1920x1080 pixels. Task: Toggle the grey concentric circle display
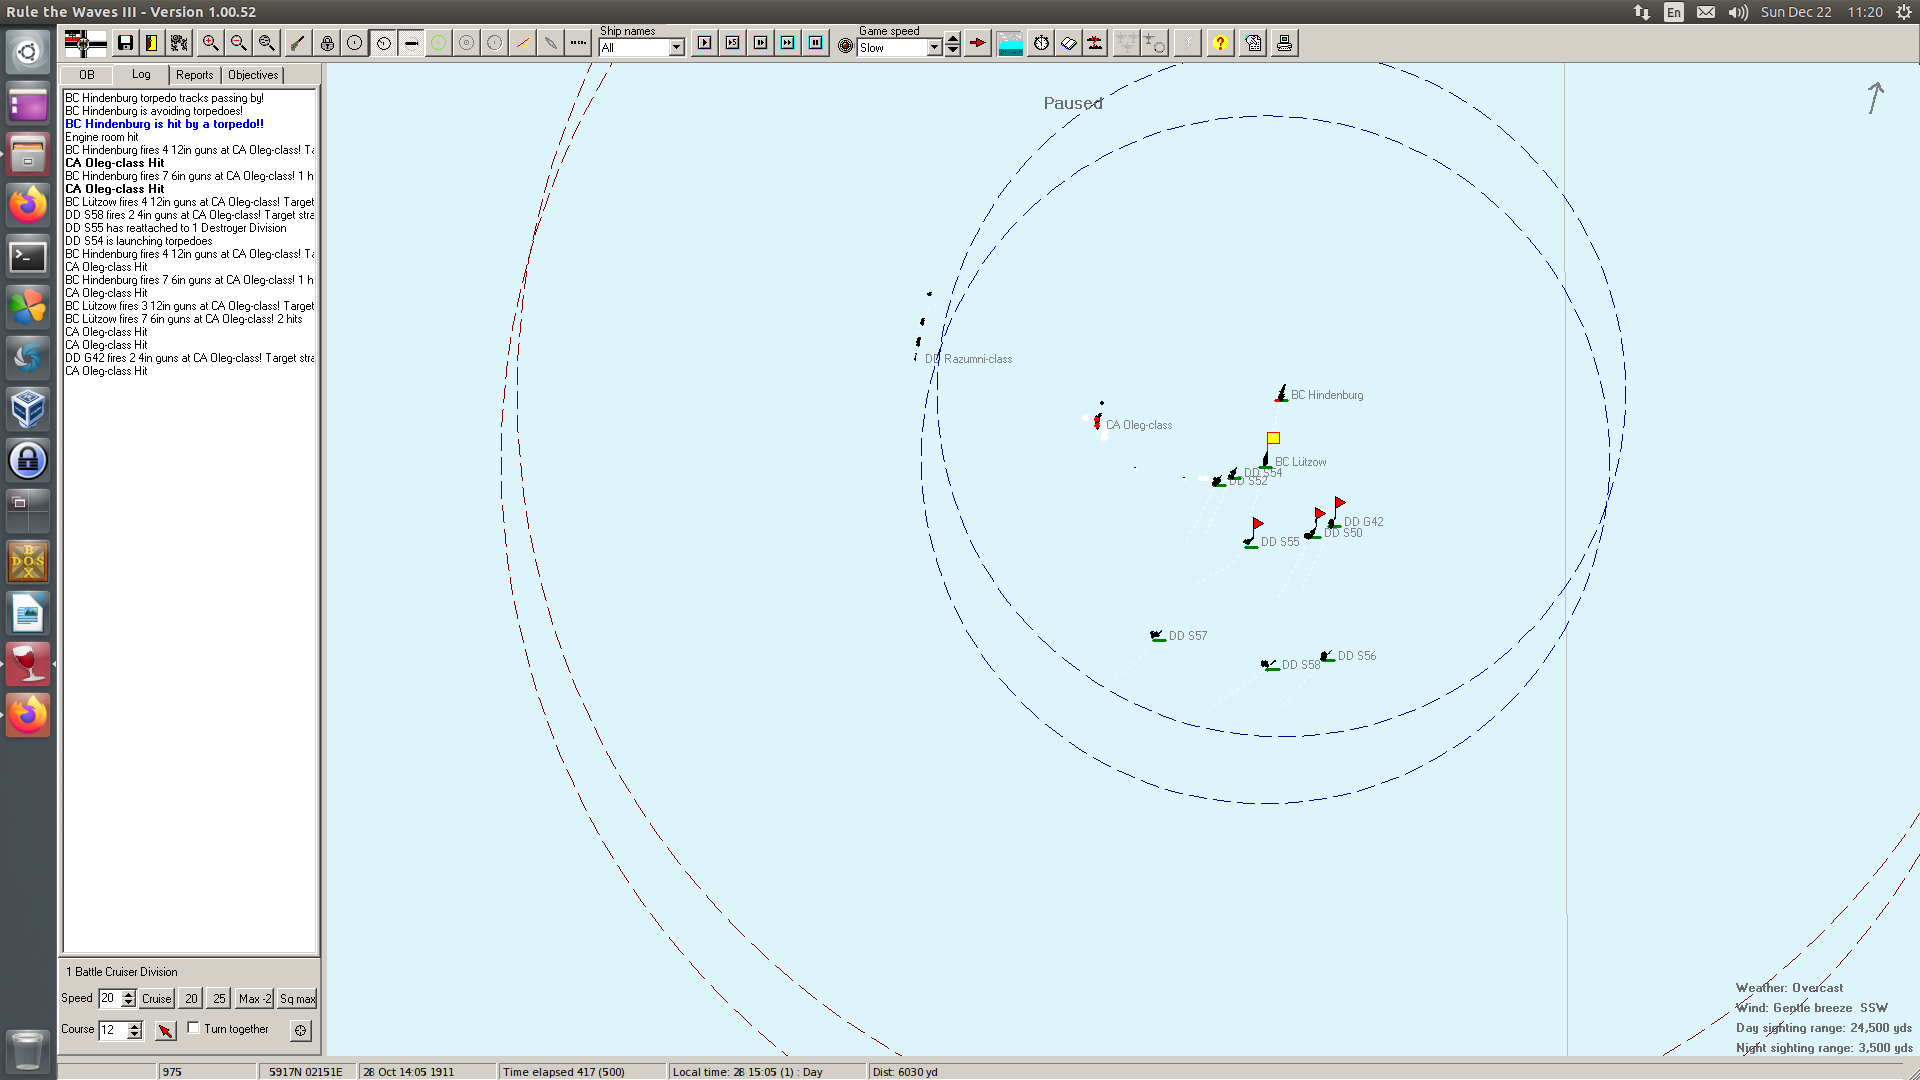(467, 43)
